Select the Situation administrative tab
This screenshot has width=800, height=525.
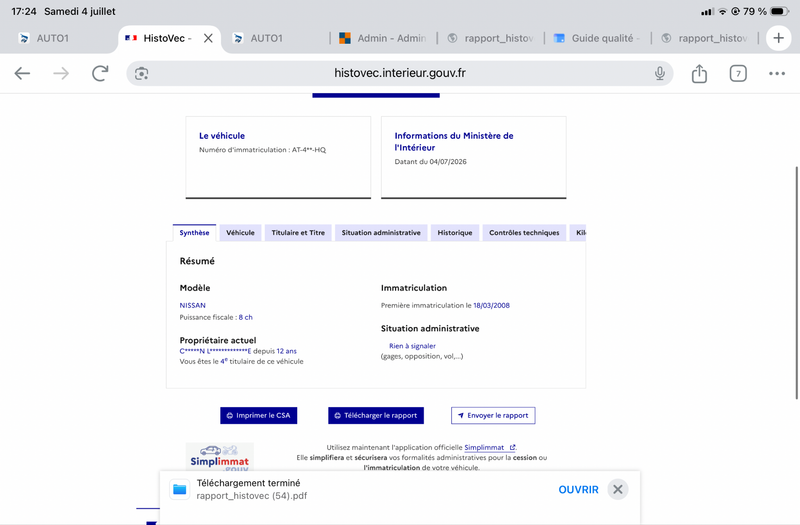point(381,233)
